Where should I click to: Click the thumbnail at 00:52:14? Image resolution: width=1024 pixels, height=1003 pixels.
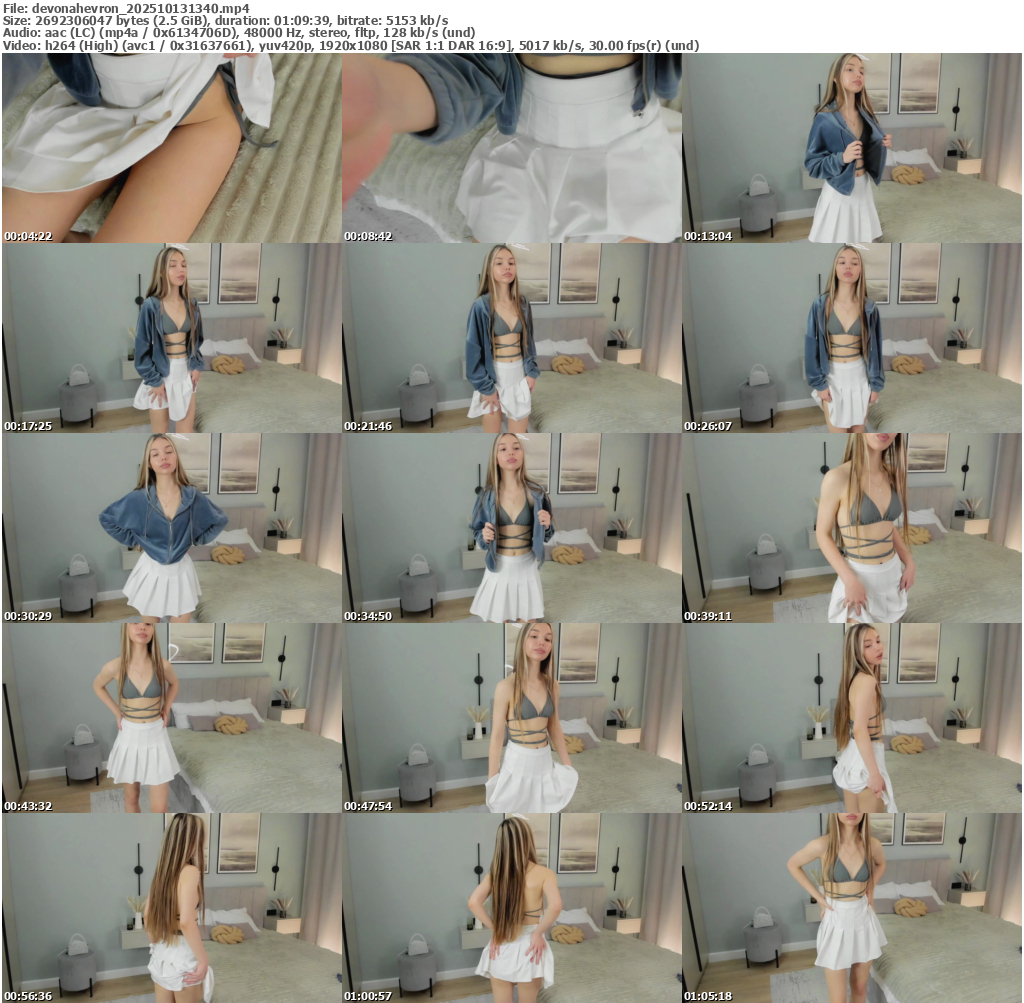pos(852,718)
